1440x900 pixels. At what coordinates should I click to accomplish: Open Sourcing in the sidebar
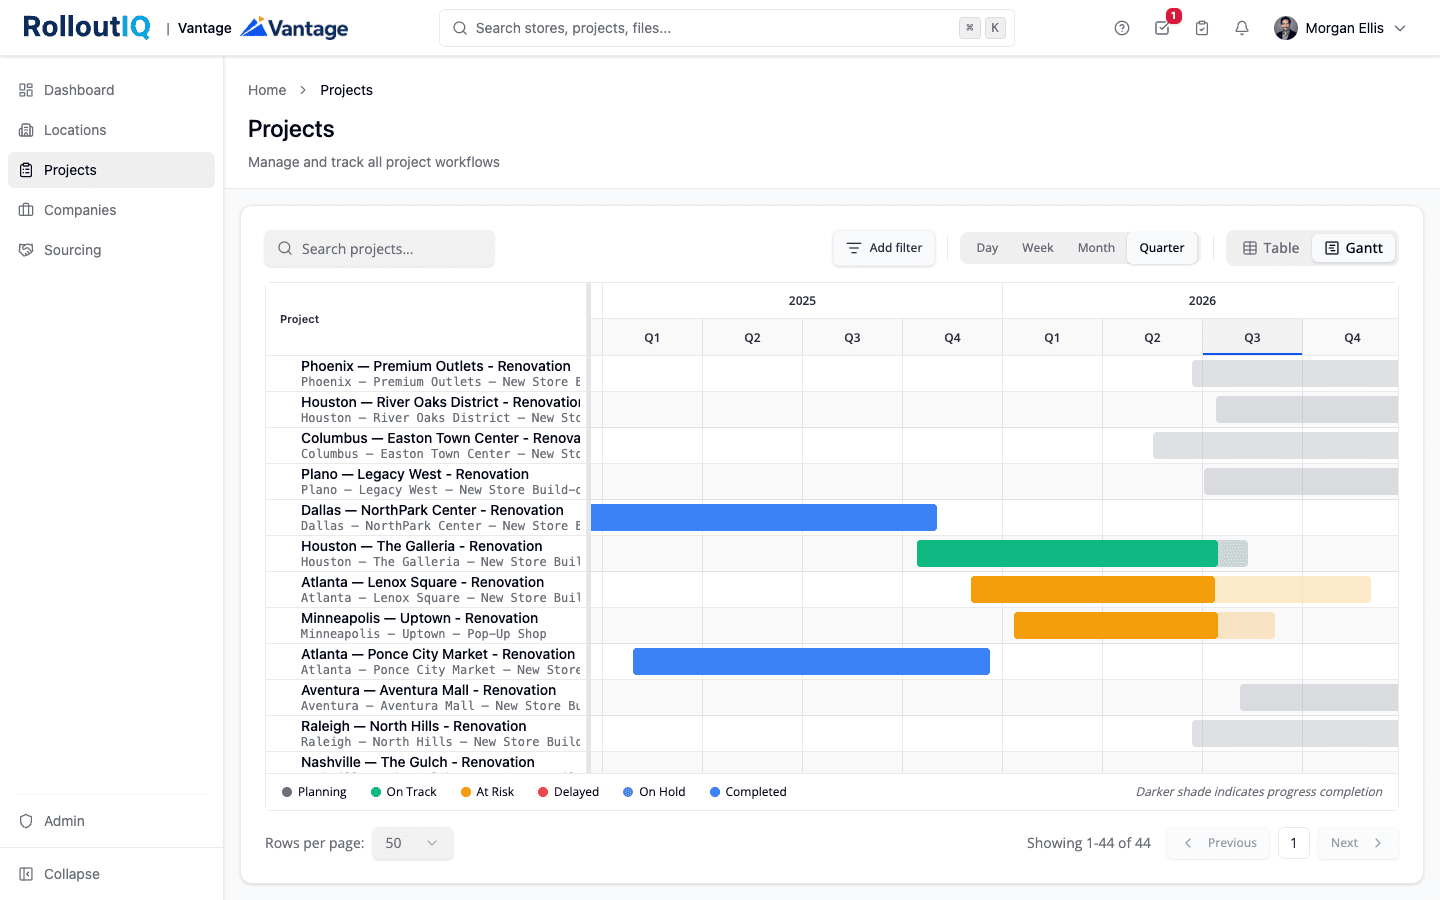point(111,250)
